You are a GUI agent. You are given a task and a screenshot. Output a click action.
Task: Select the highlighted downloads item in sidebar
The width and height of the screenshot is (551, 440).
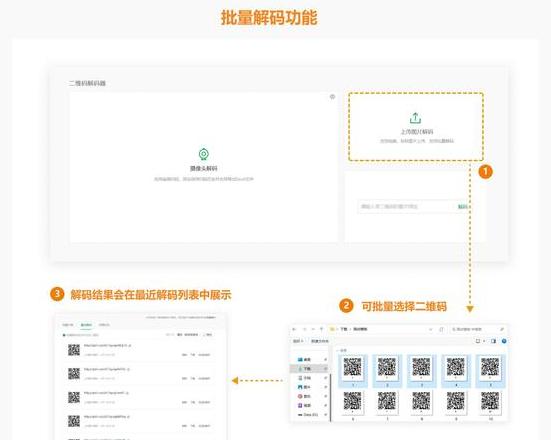tap(309, 369)
